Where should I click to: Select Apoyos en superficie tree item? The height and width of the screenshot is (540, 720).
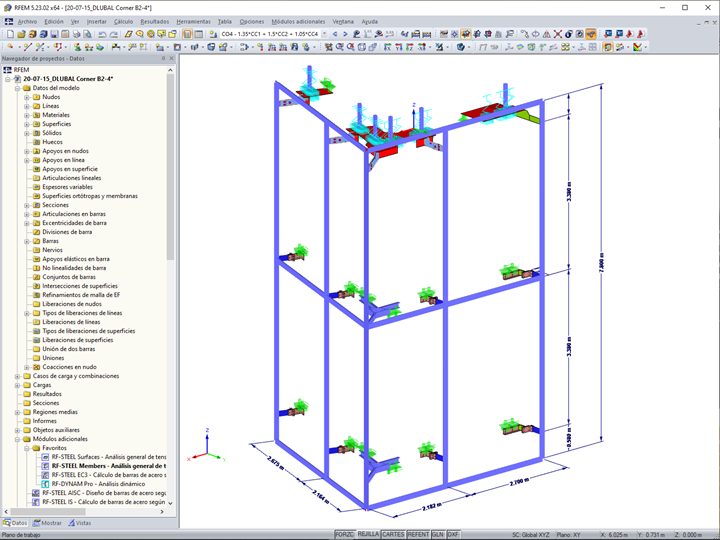65,169
